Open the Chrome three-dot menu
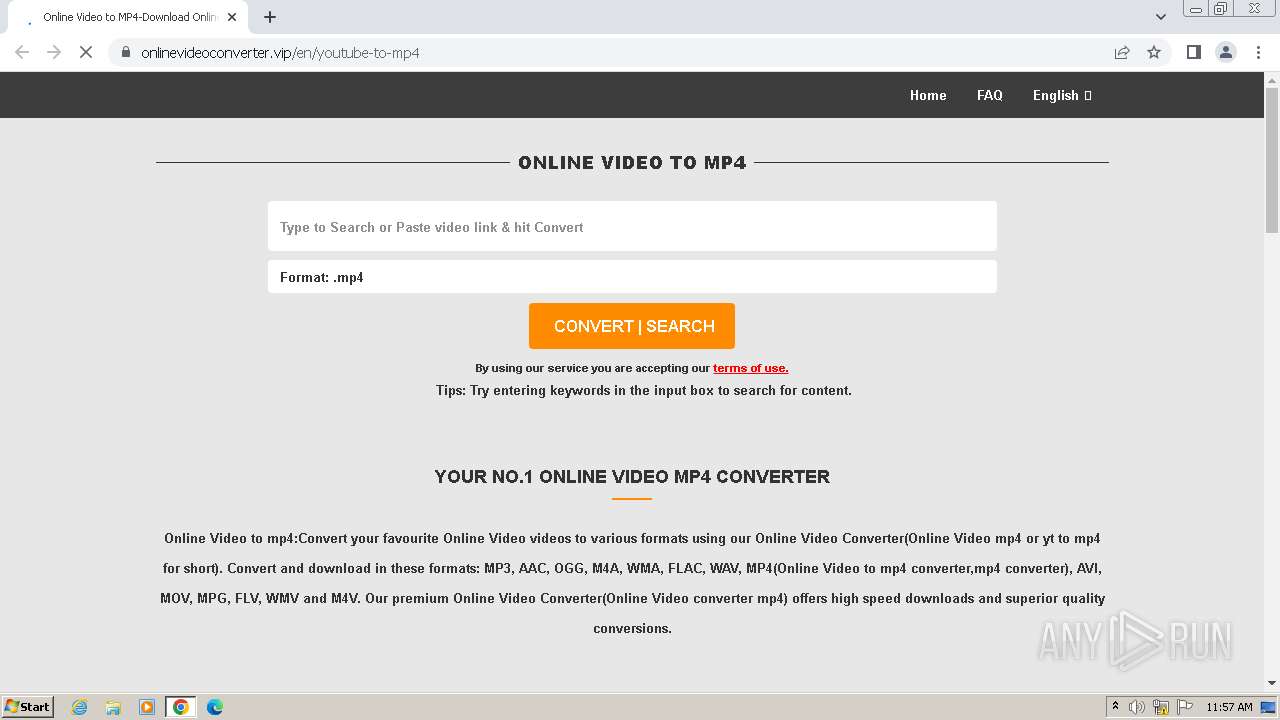The height and width of the screenshot is (720, 1280). pos(1258,52)
